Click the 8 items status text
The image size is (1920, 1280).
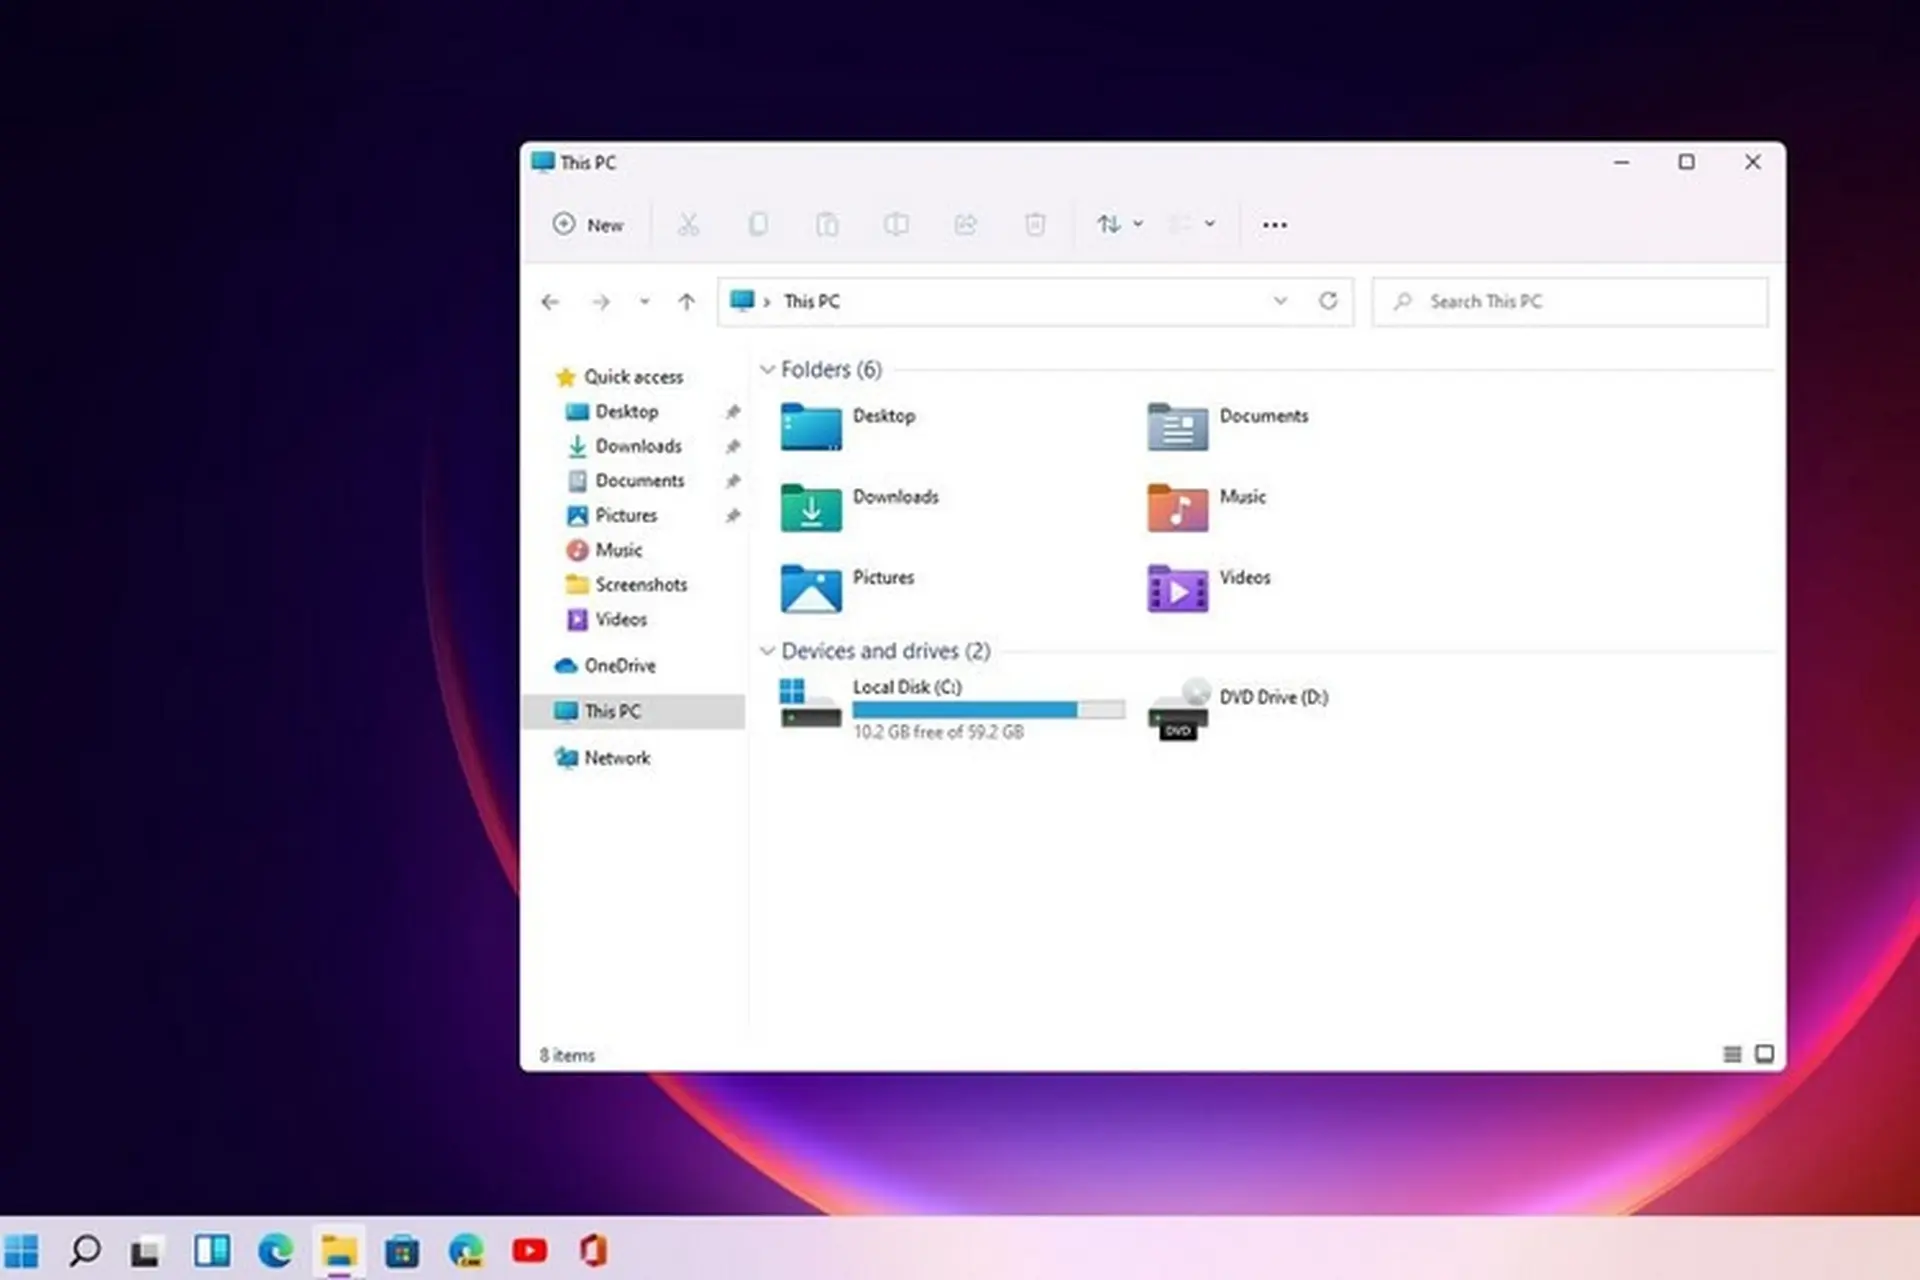click(567, 1056)
